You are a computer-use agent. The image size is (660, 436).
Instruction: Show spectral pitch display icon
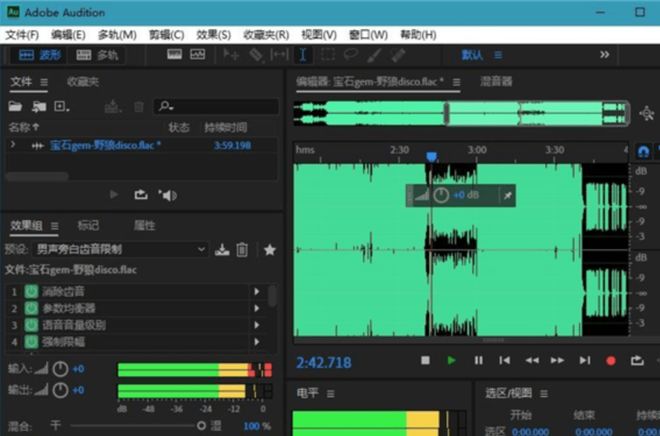coord(197,54)
